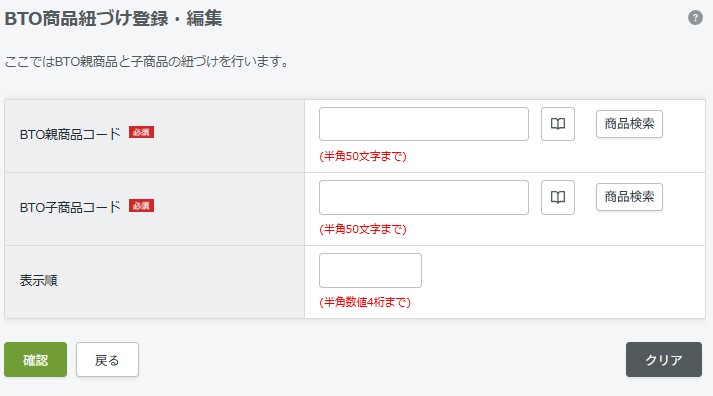713x396 pixels.
Task: Click the BTO商品紐づけ登録・編集 page heading
Action: point(113,19)
